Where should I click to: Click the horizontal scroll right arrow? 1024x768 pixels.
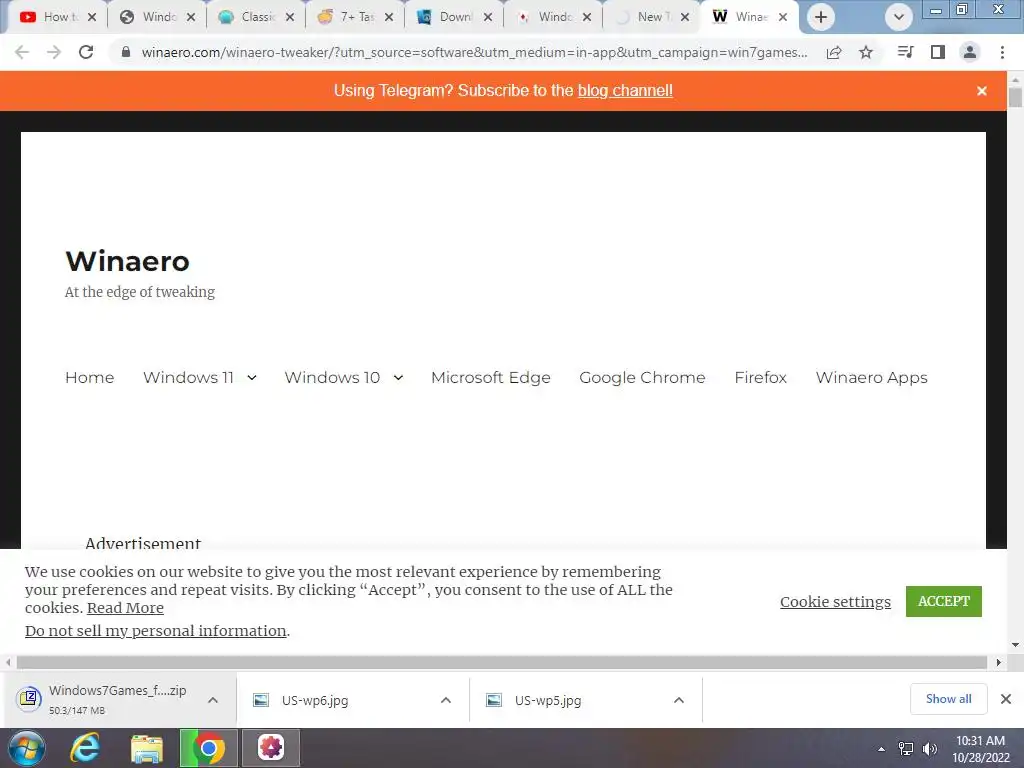point(999,662)
